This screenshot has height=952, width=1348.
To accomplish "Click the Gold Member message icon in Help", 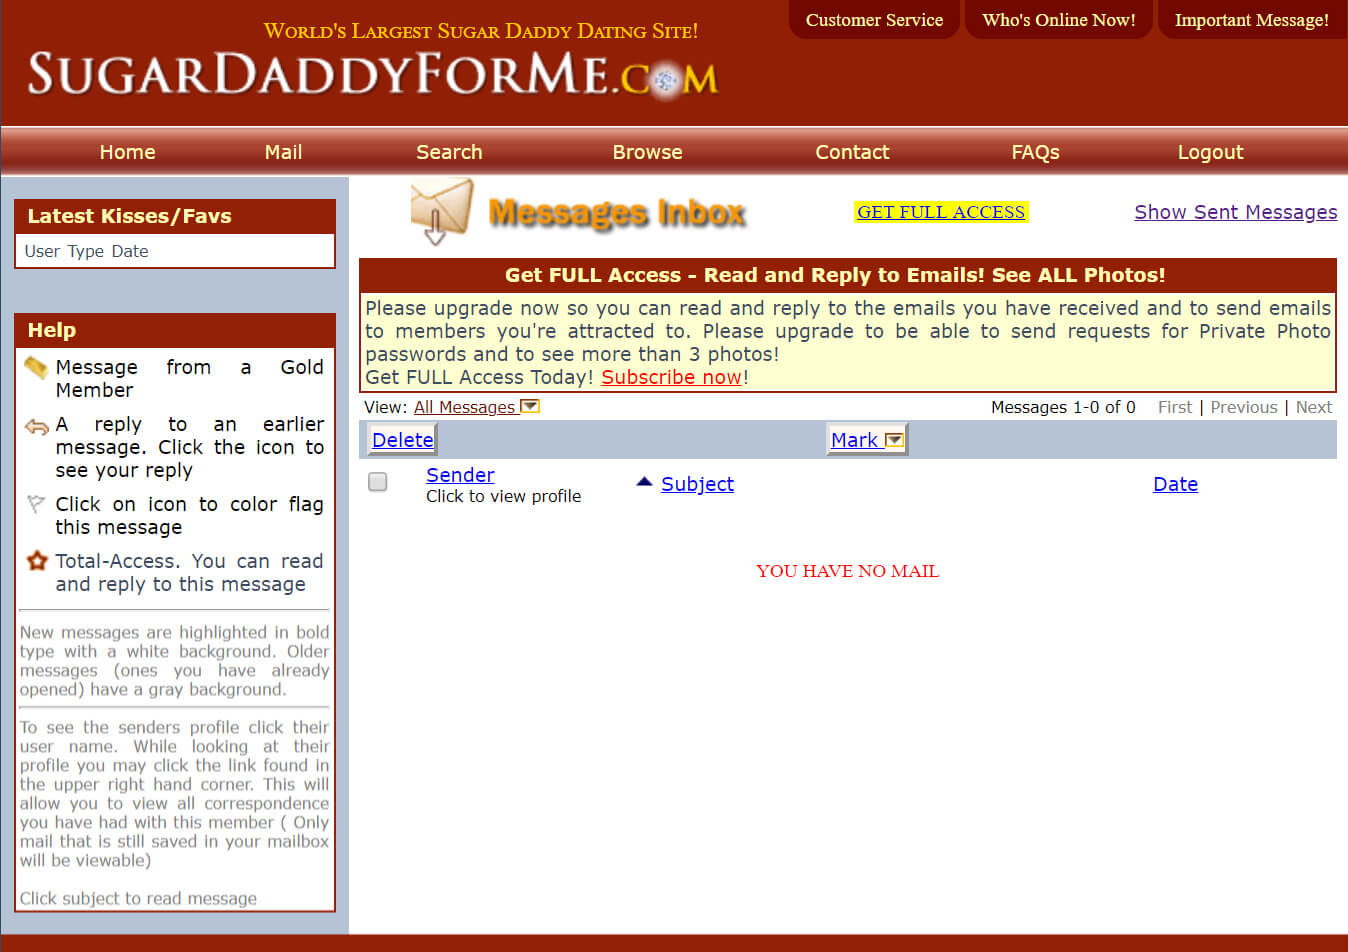I will (36, 368).
